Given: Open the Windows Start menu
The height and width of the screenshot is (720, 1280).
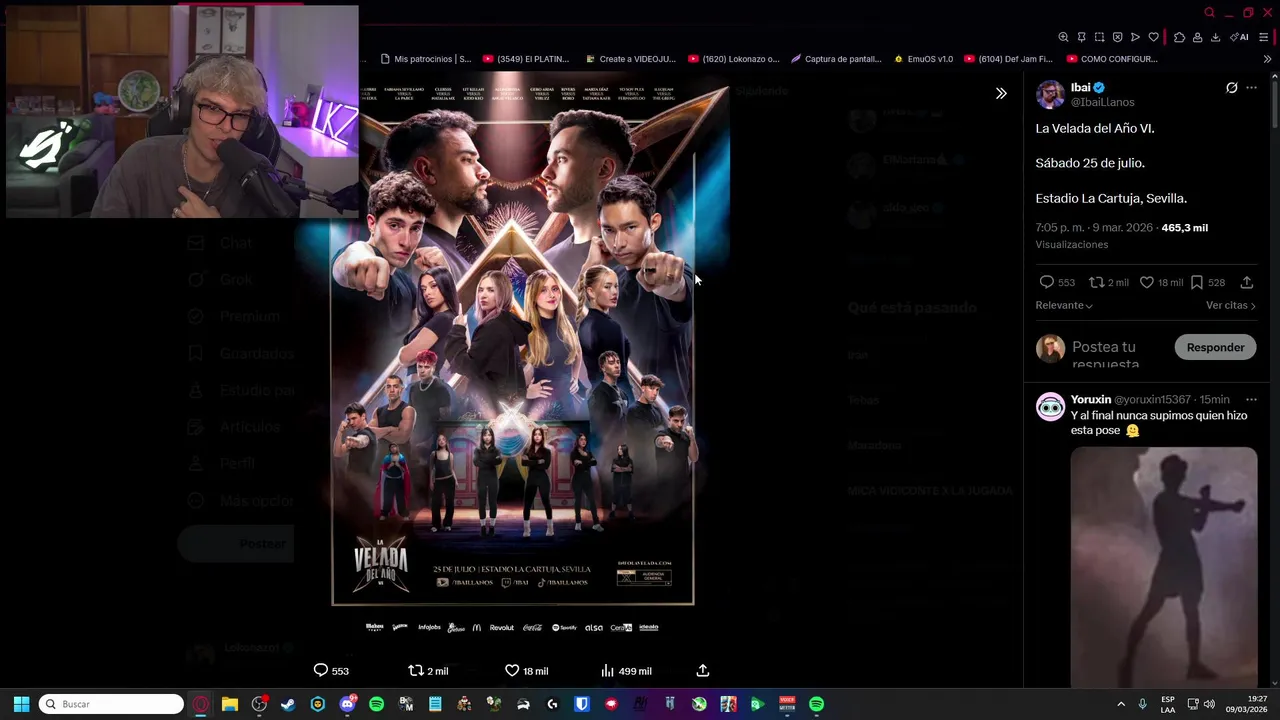Looking at the screenshot, I should coord(21,704).
